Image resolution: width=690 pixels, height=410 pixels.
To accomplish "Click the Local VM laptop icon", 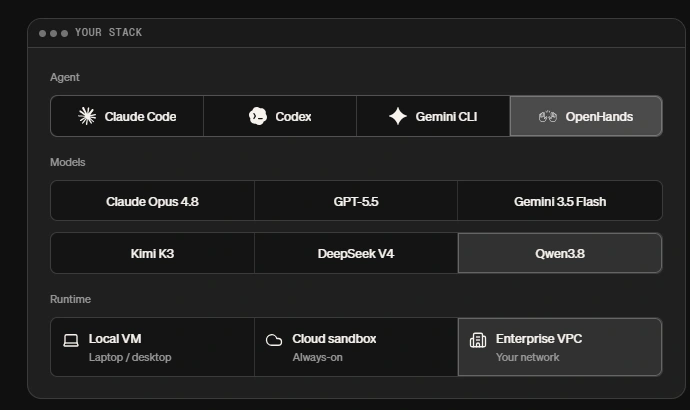I will click(71, 340).
